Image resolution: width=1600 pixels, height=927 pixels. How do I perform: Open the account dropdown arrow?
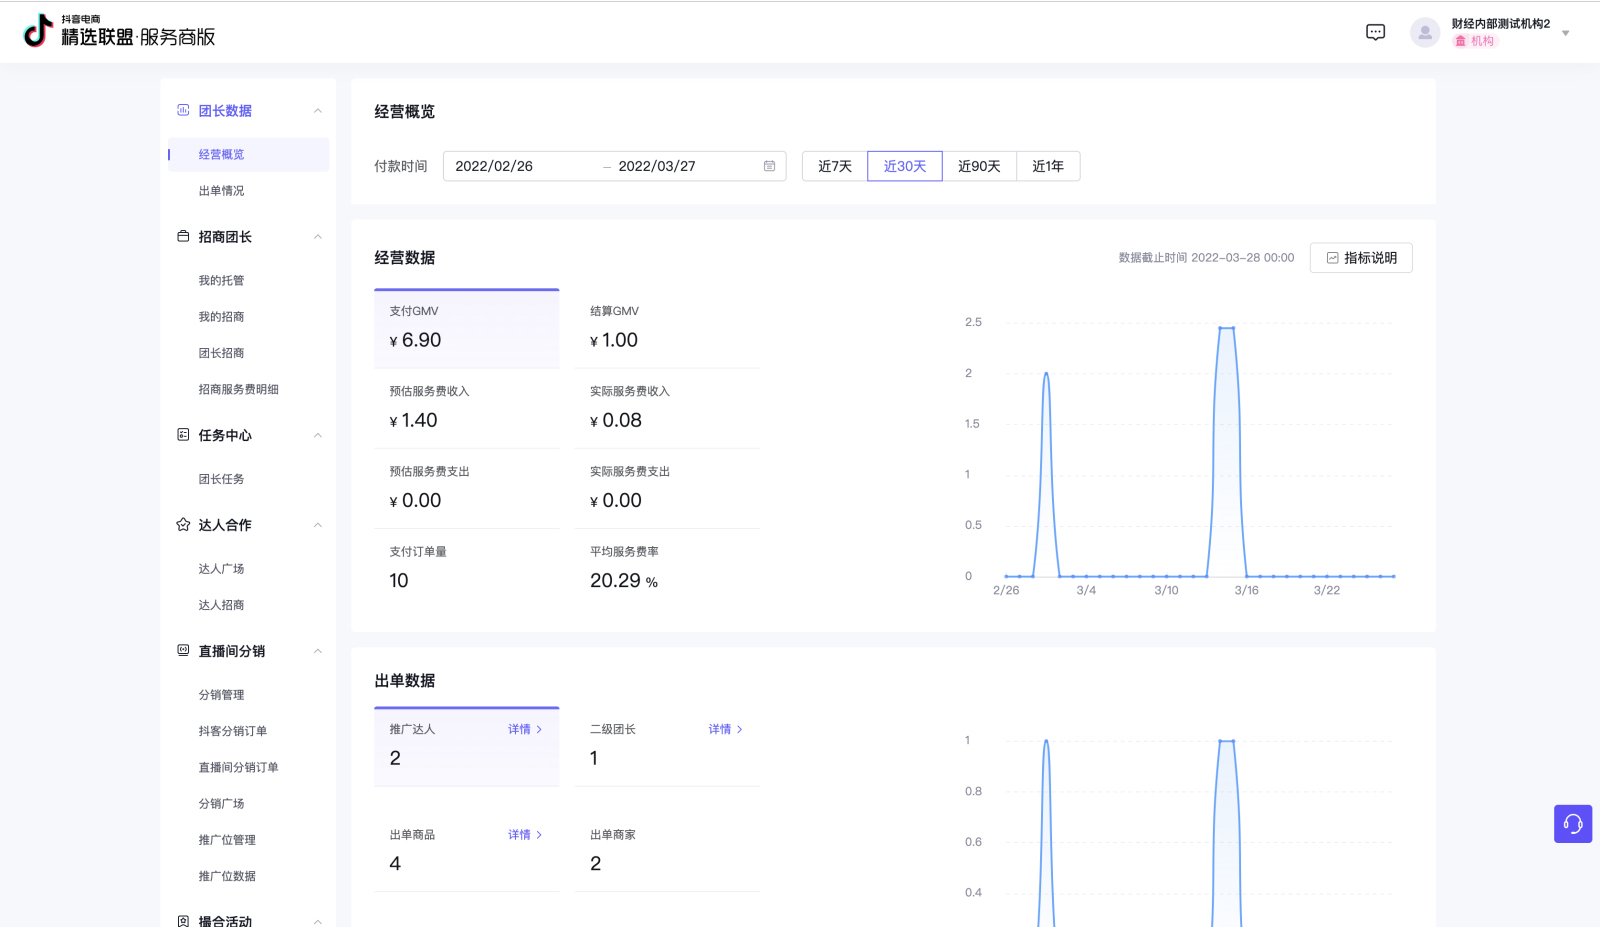(x=1566, y=33)
